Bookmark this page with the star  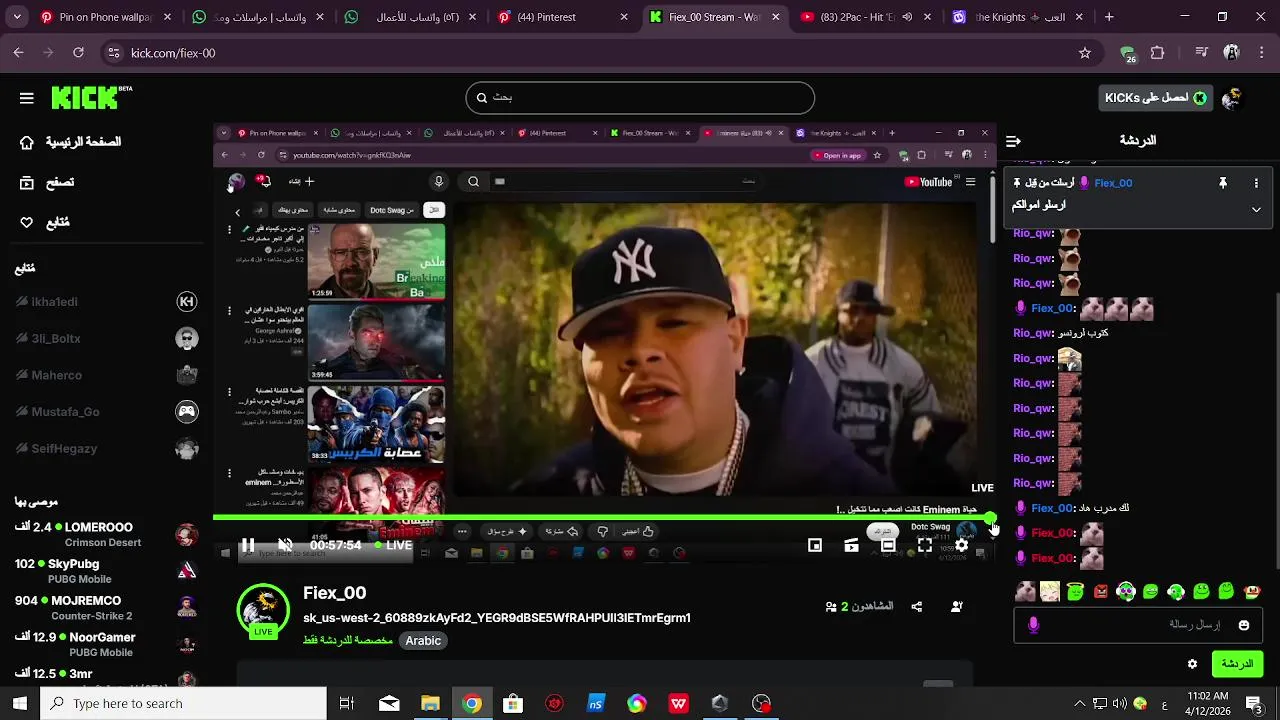click(x=1085, y=53)
